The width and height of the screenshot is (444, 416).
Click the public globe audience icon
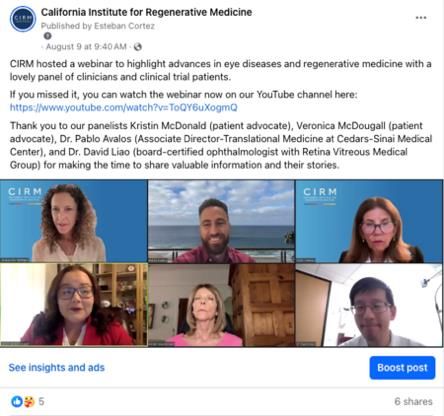138,47
